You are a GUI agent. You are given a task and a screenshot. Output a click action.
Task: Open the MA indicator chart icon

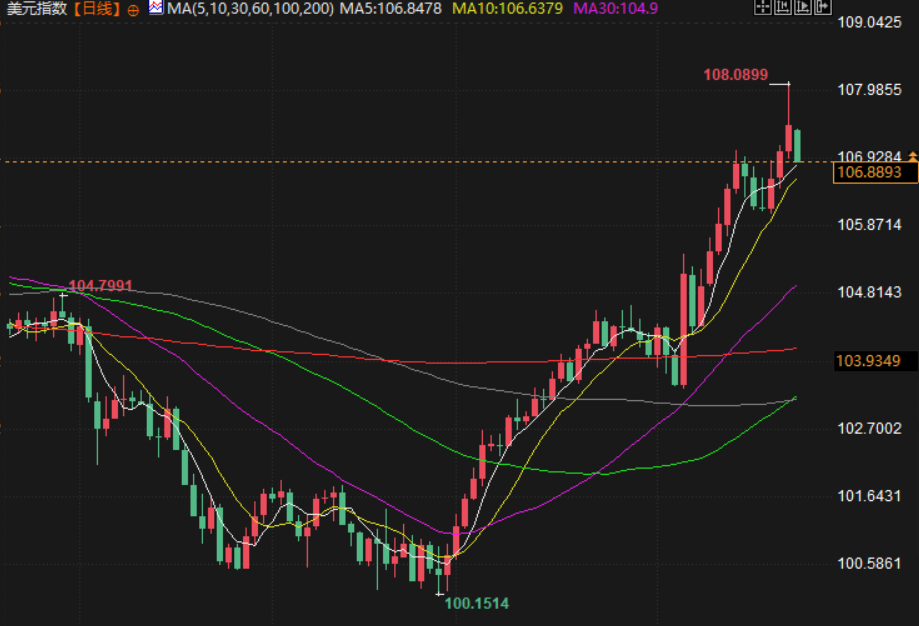pyautogui.click(x=156, y=8)
